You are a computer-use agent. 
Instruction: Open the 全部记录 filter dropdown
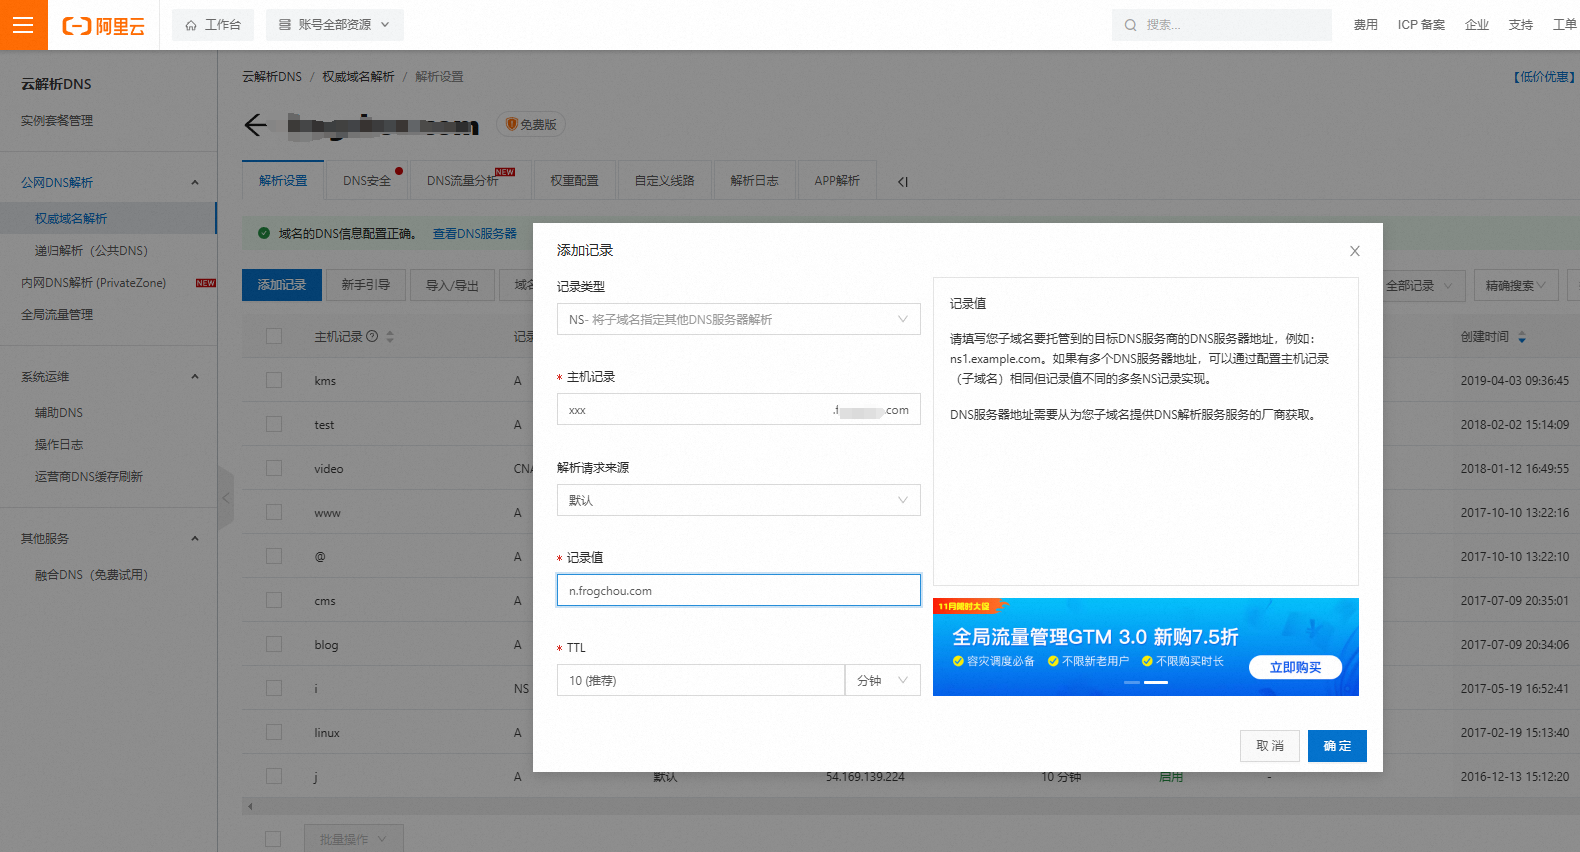[1418, 286]
